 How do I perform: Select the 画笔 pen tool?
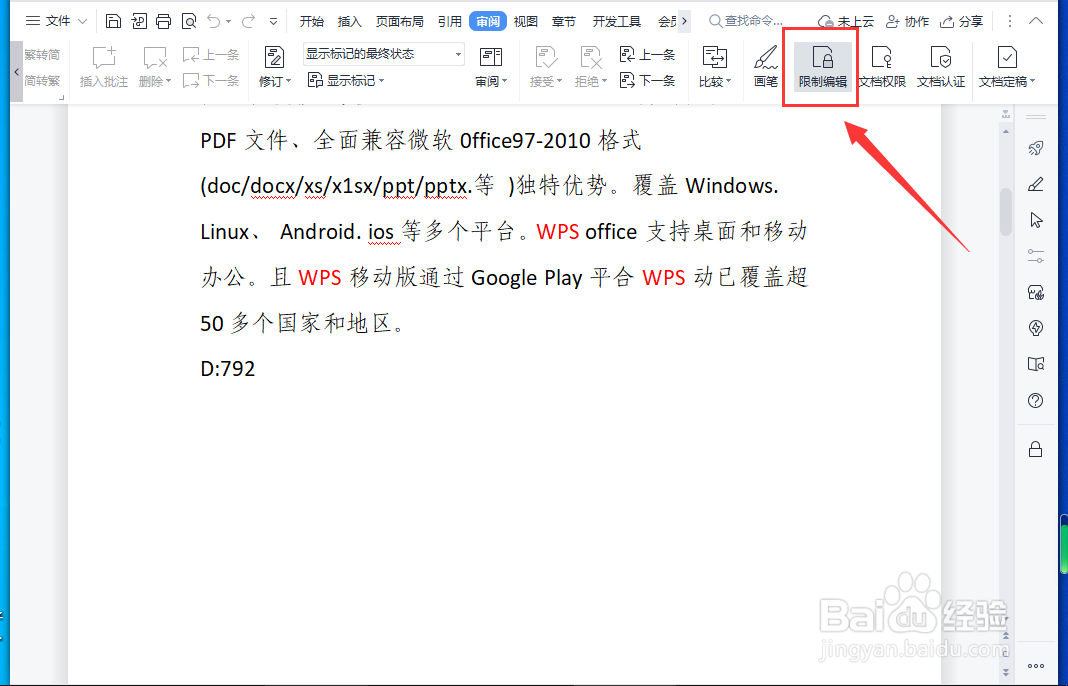coord(766,67)
